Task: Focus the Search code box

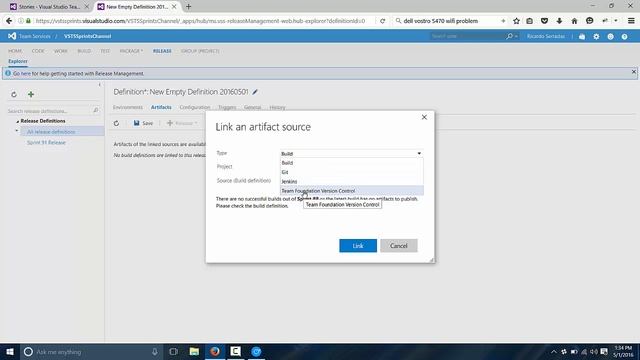Action: (467, 36)
